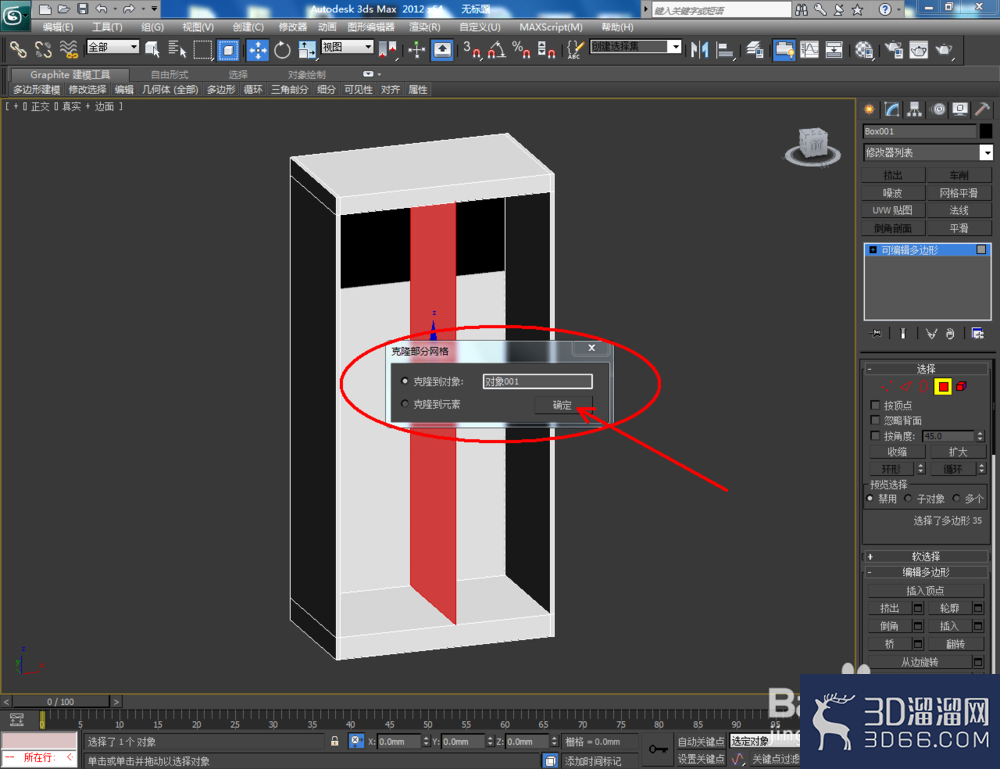Toggle selection lock padlock icon
This screenshot has width=1000, height=769.
(x=334, y=741)
